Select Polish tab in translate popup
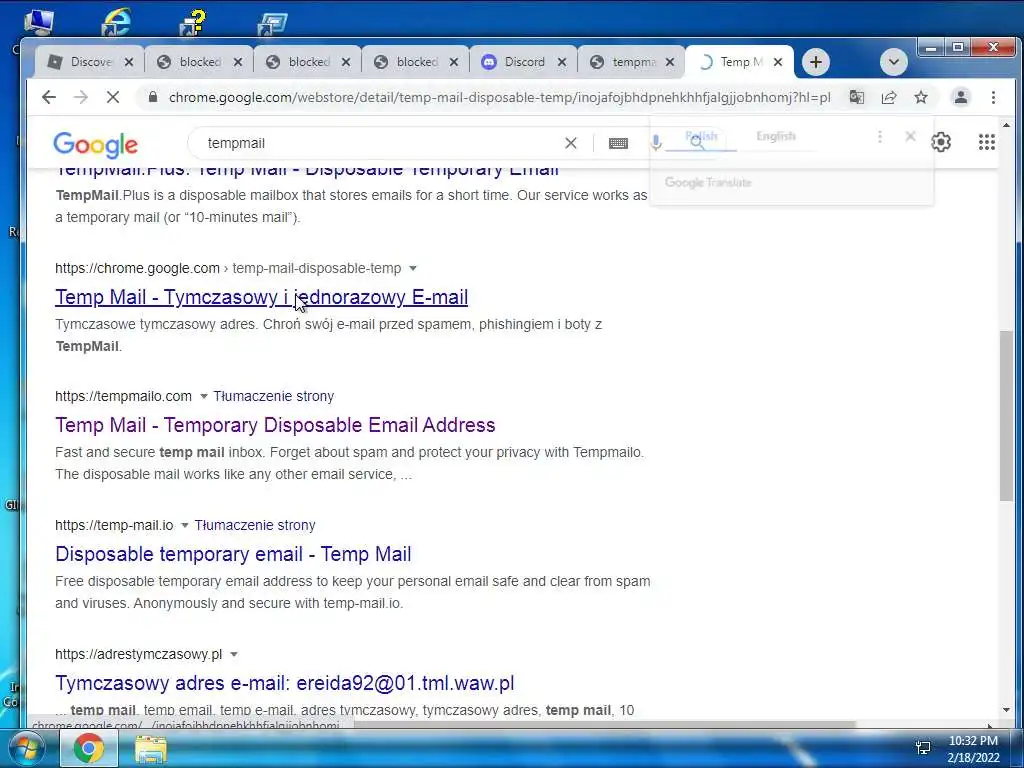This screenshot has height=768, width=1024. pos(701,136)
